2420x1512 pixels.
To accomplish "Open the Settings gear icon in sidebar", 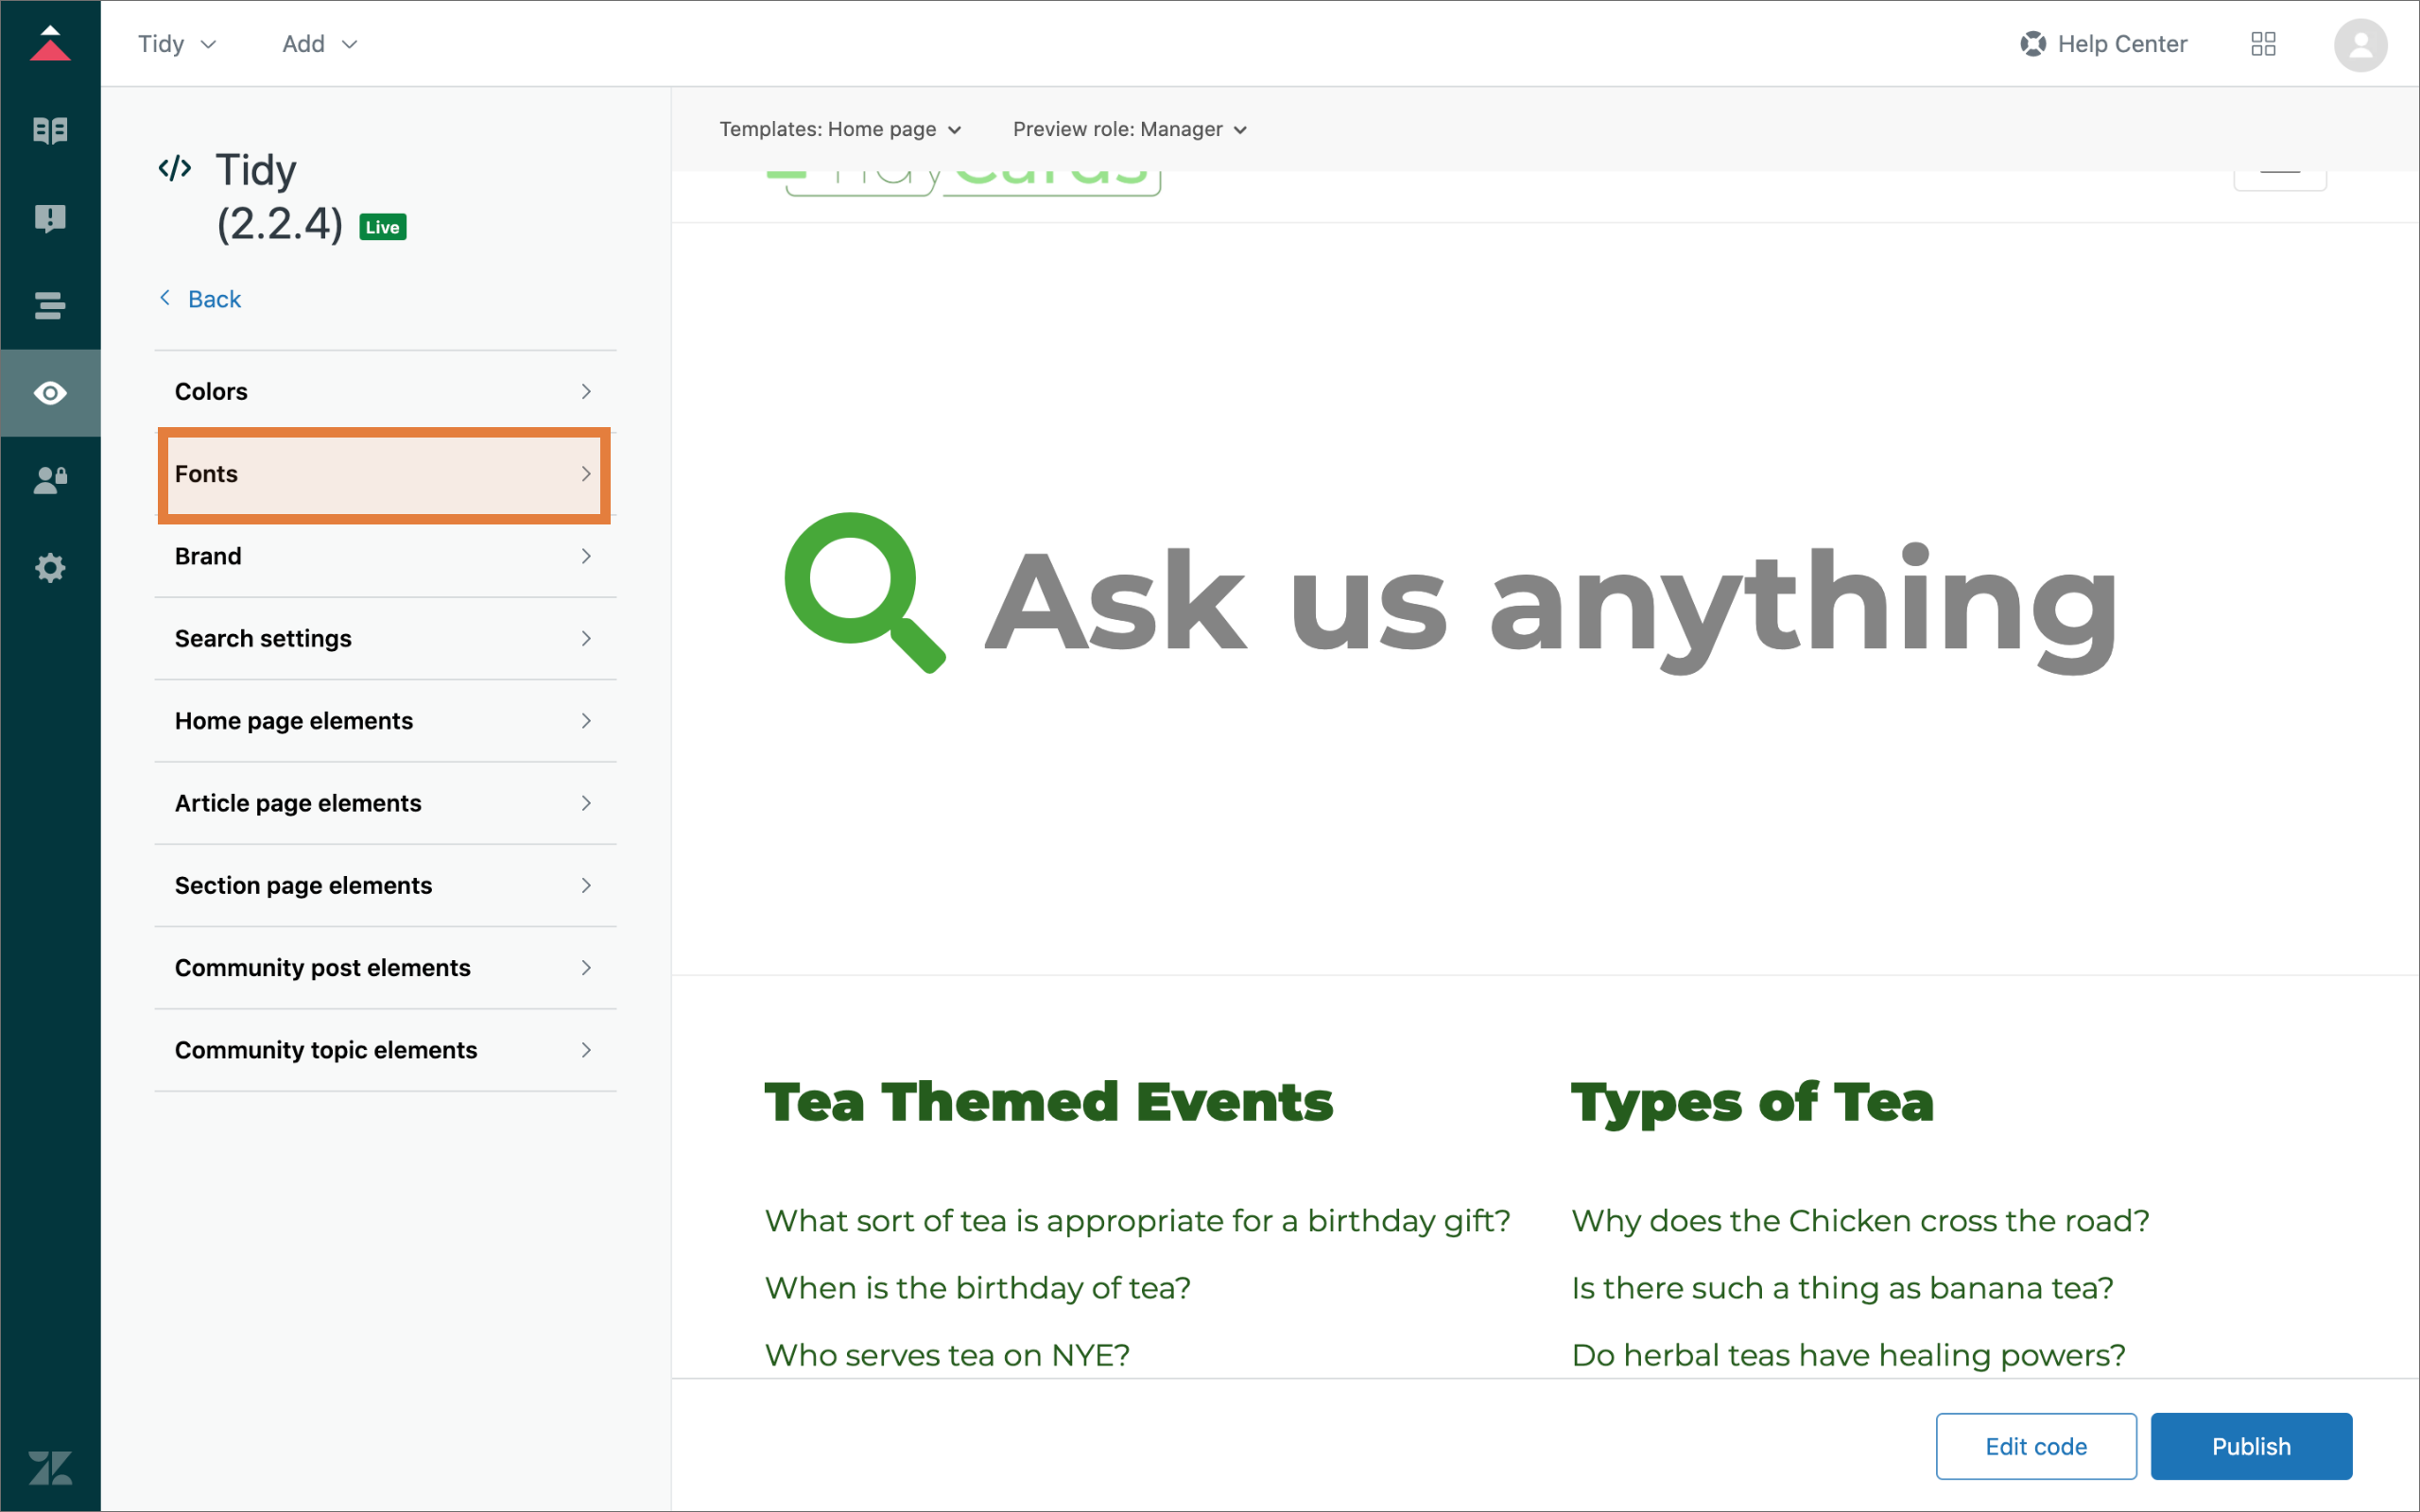I will click(x=50, y=568).
